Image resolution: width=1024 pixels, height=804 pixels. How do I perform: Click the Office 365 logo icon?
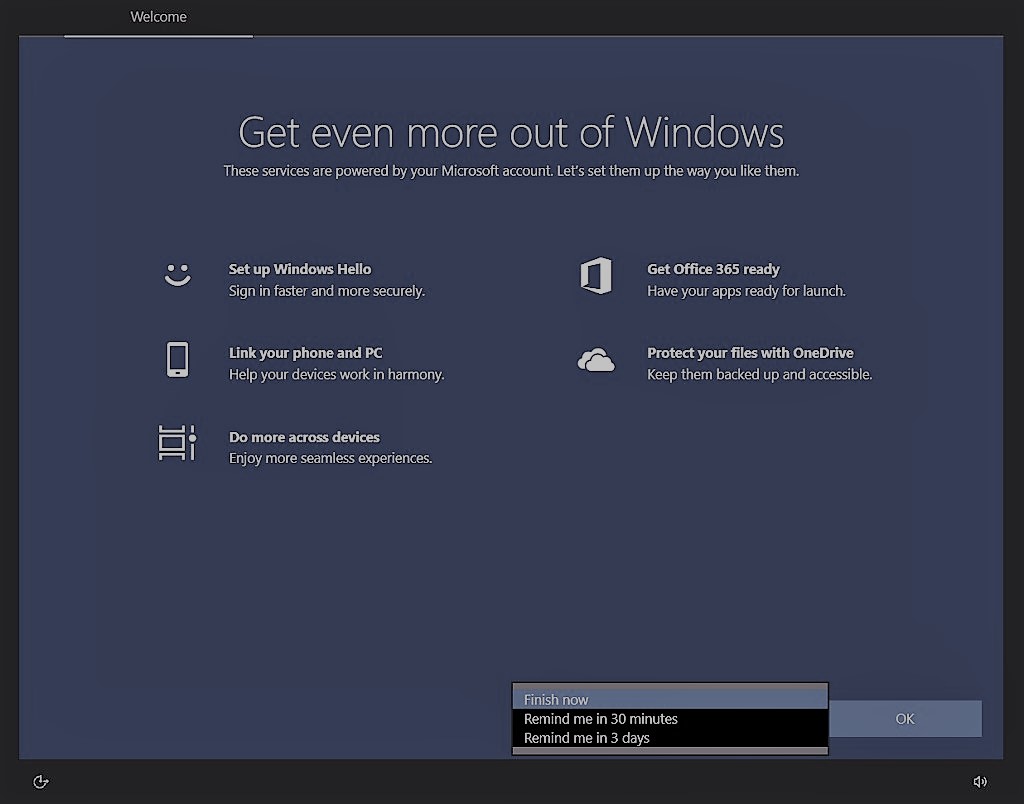[596, 276]
